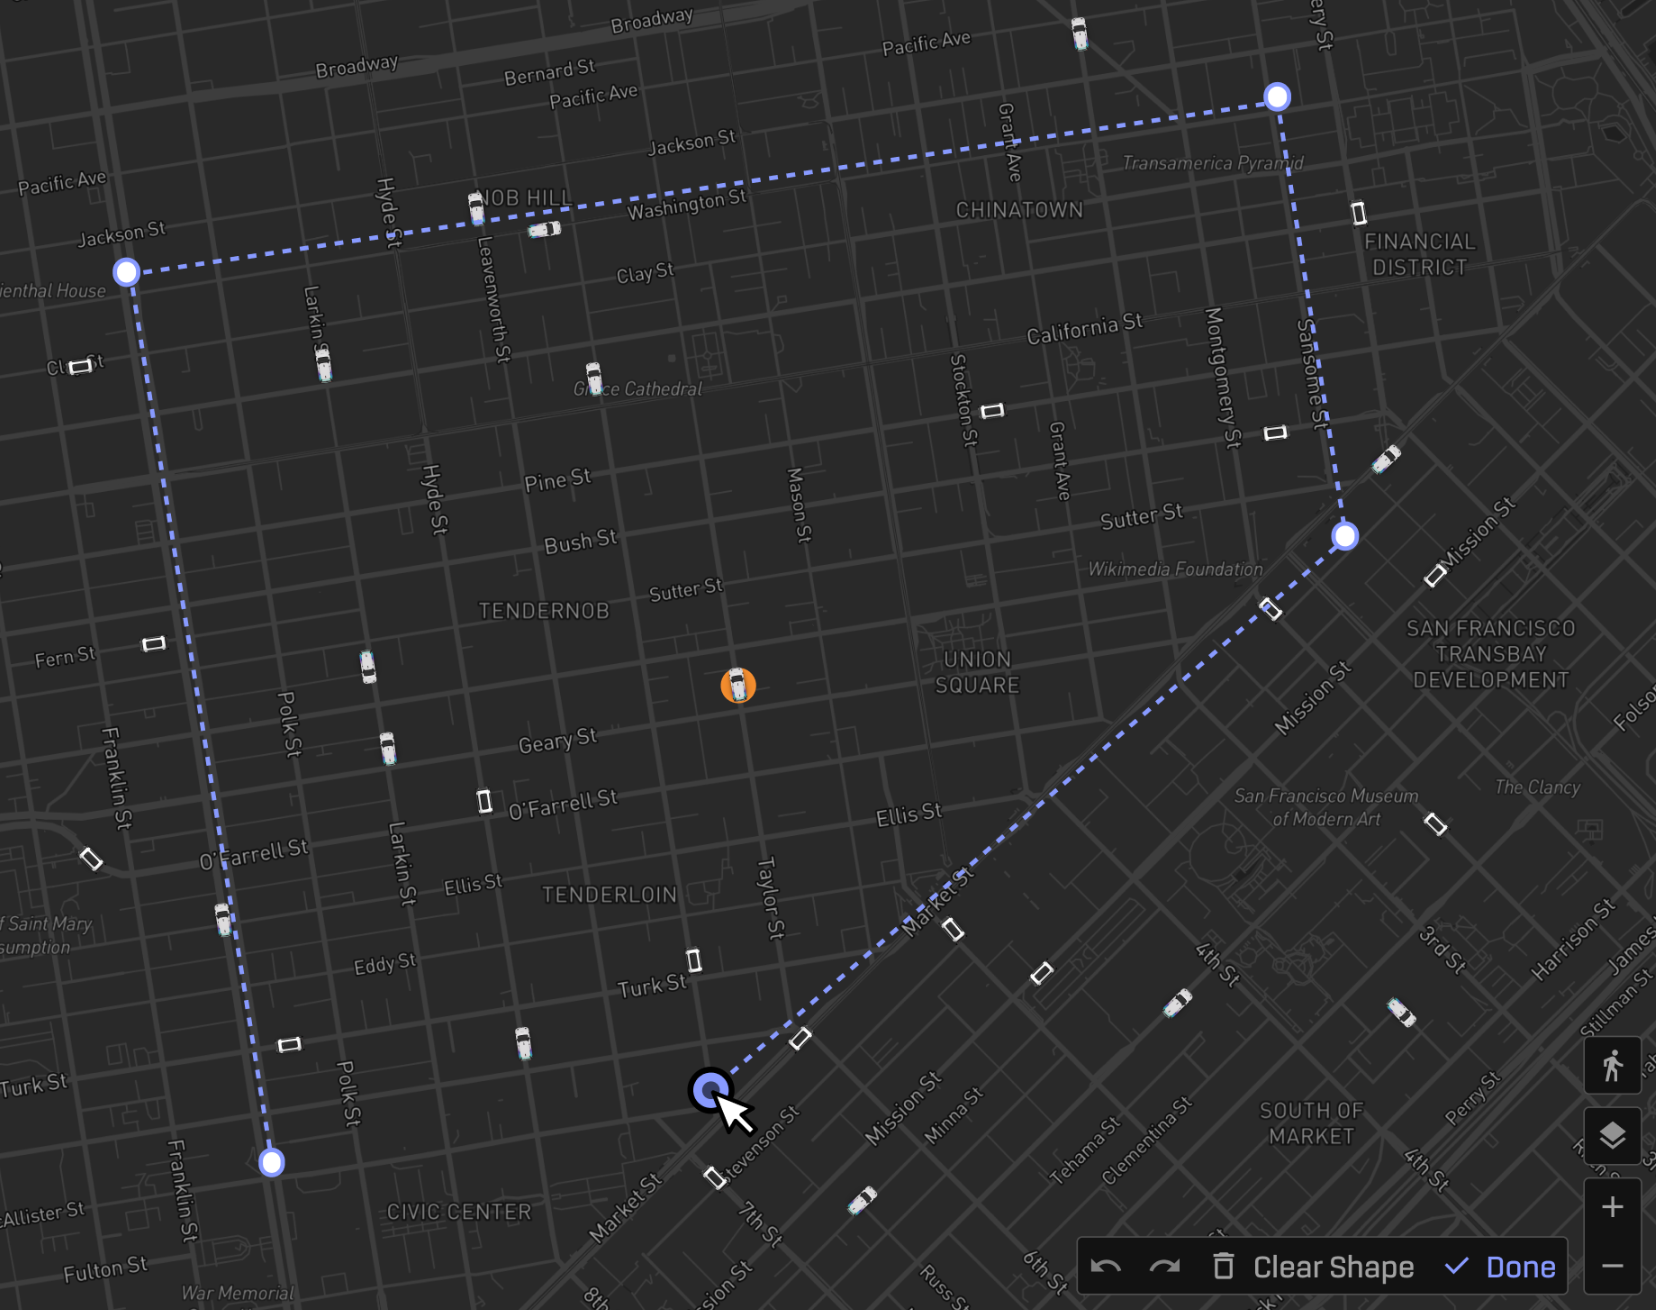Click the active vertex under the cursor on Market St

point(712,1090)
